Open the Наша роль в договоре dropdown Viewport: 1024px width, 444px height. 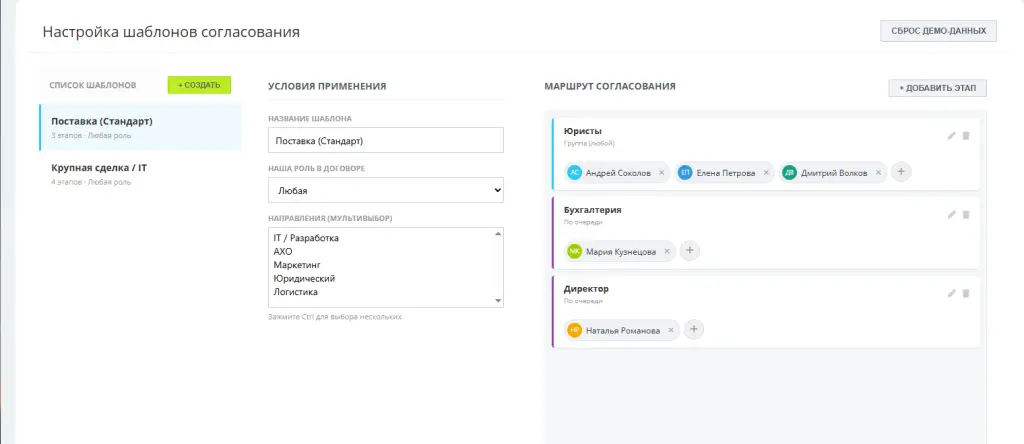pos(386,190)
